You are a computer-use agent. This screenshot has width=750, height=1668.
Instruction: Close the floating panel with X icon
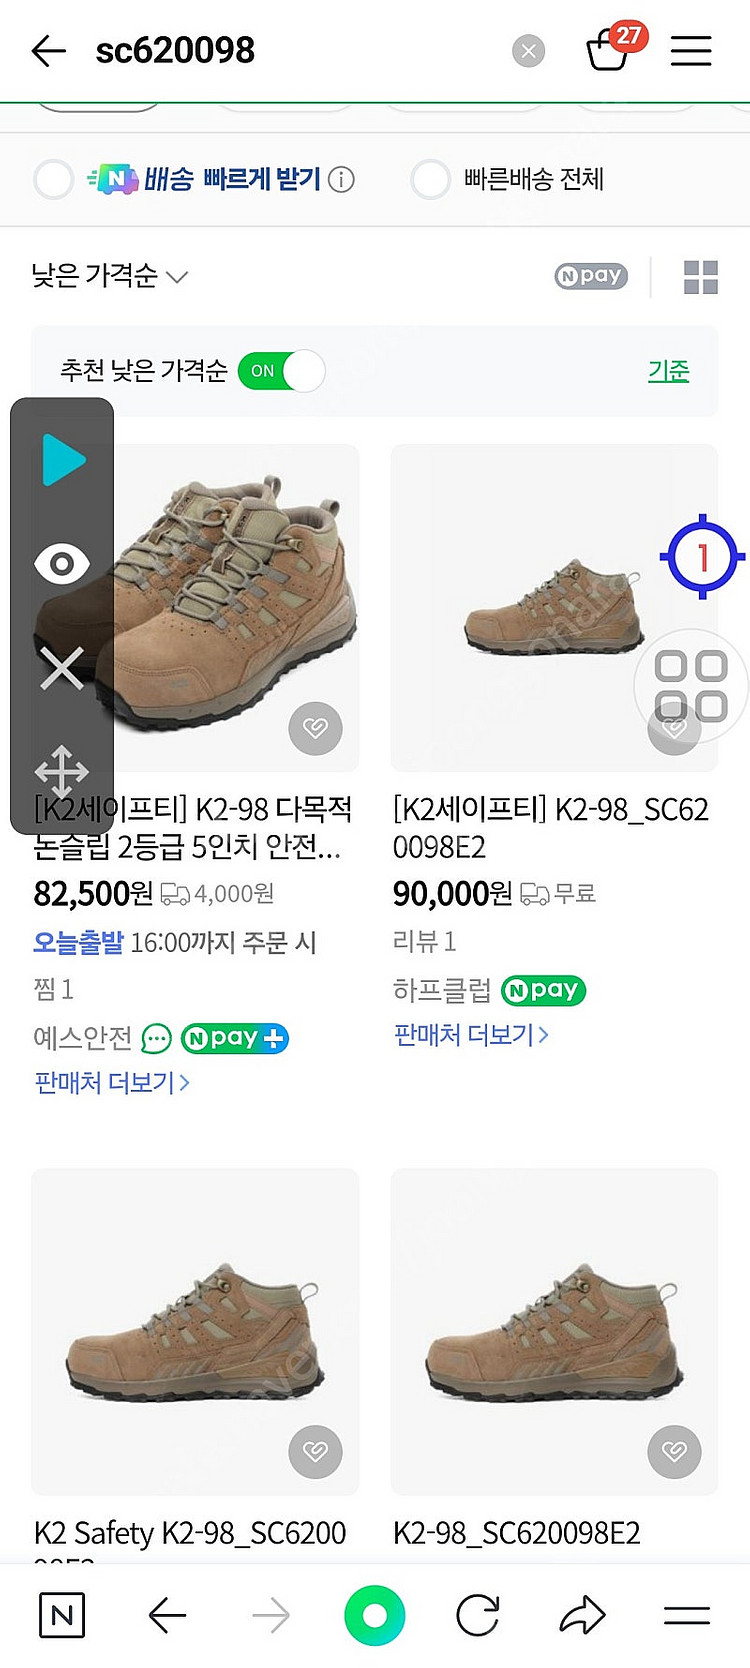pyautogui.click(x=62, y=668)
